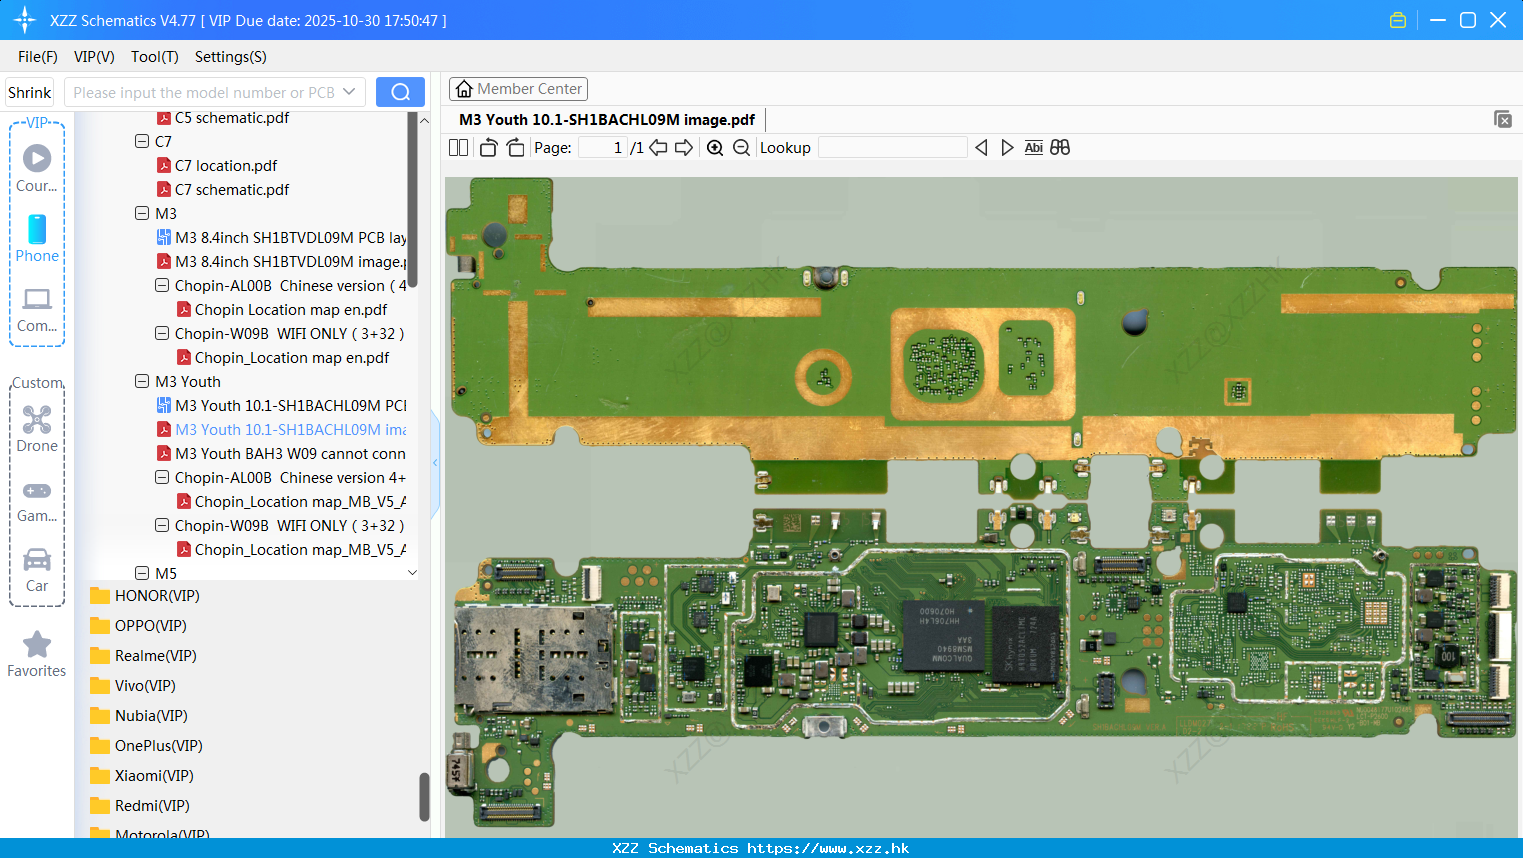This screenshot has height=858, width=1523.
Task: Open the Game console category
Action: coord(37,500)
